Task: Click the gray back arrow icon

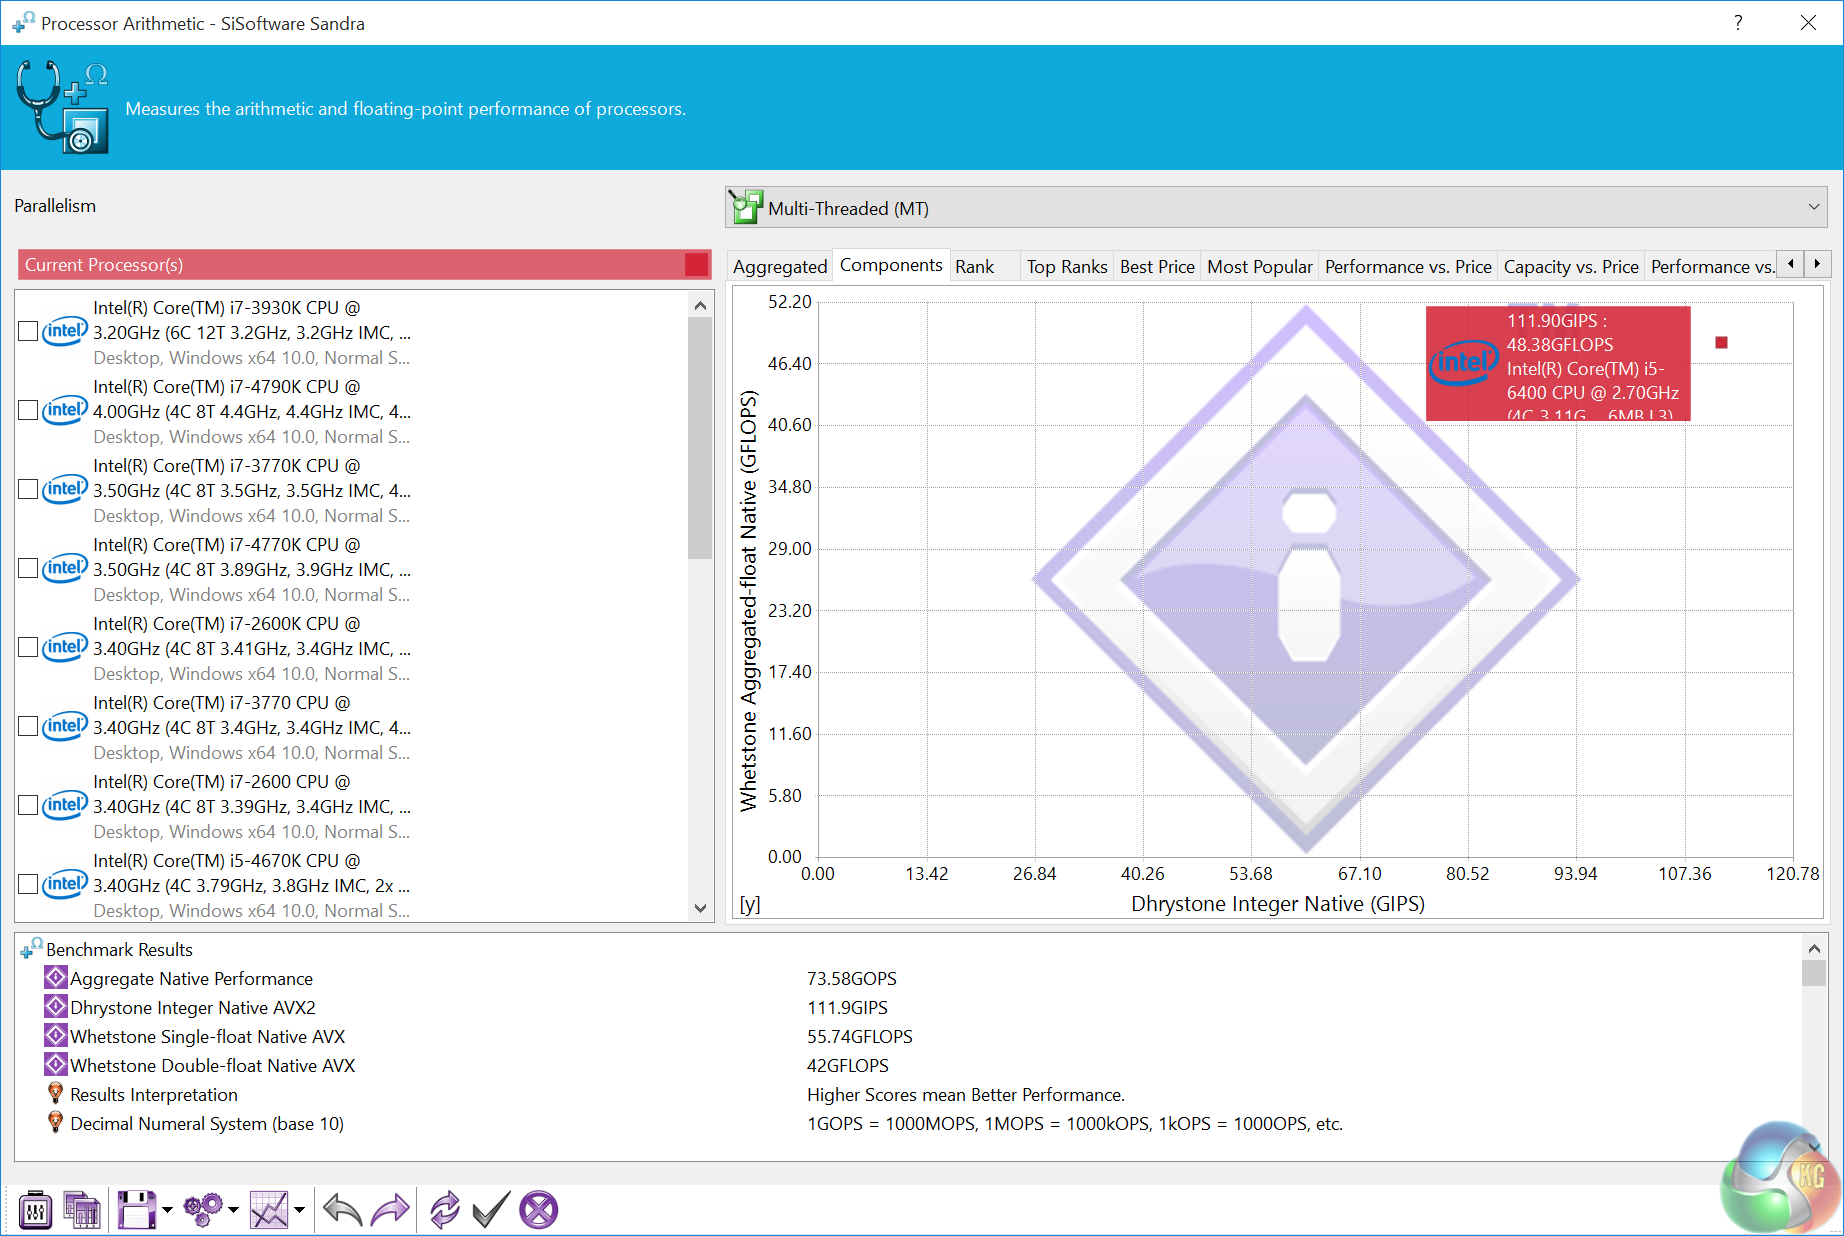Action: [343, 1210]
